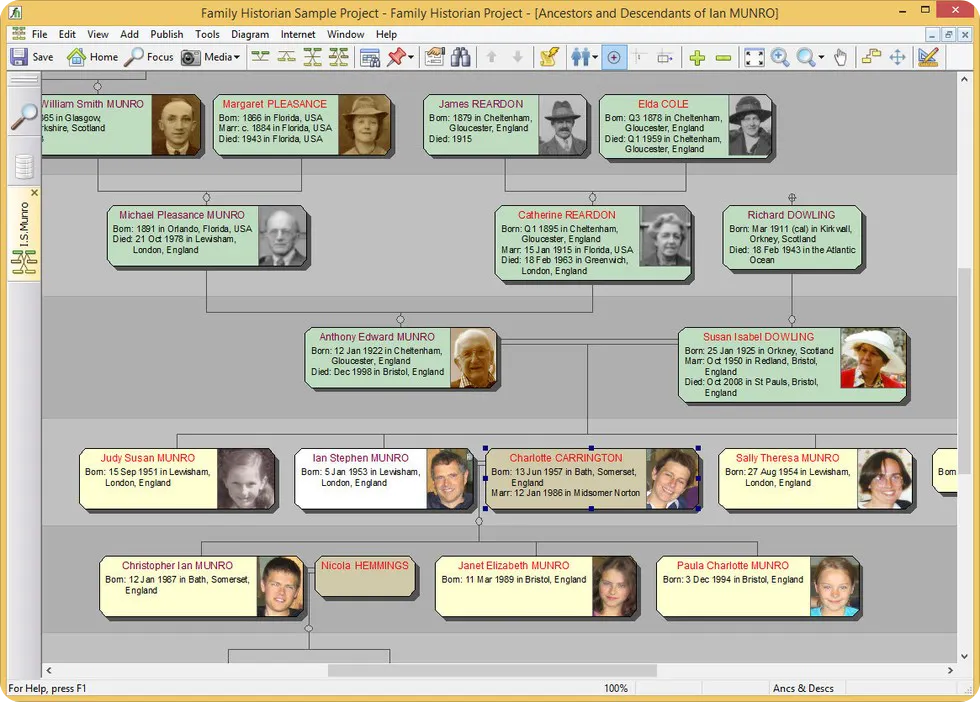
Task: Select the hand pan tool
Action: click(838, 57)
